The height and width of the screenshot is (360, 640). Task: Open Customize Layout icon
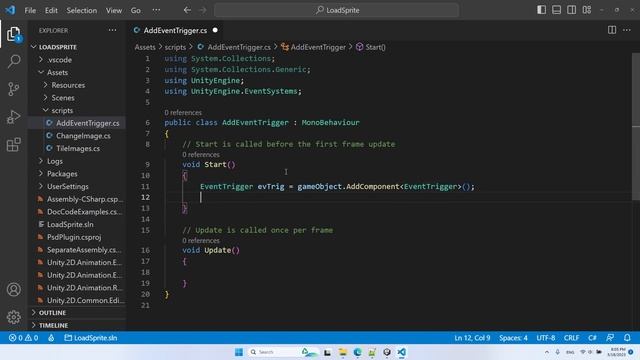coord(587,10)
